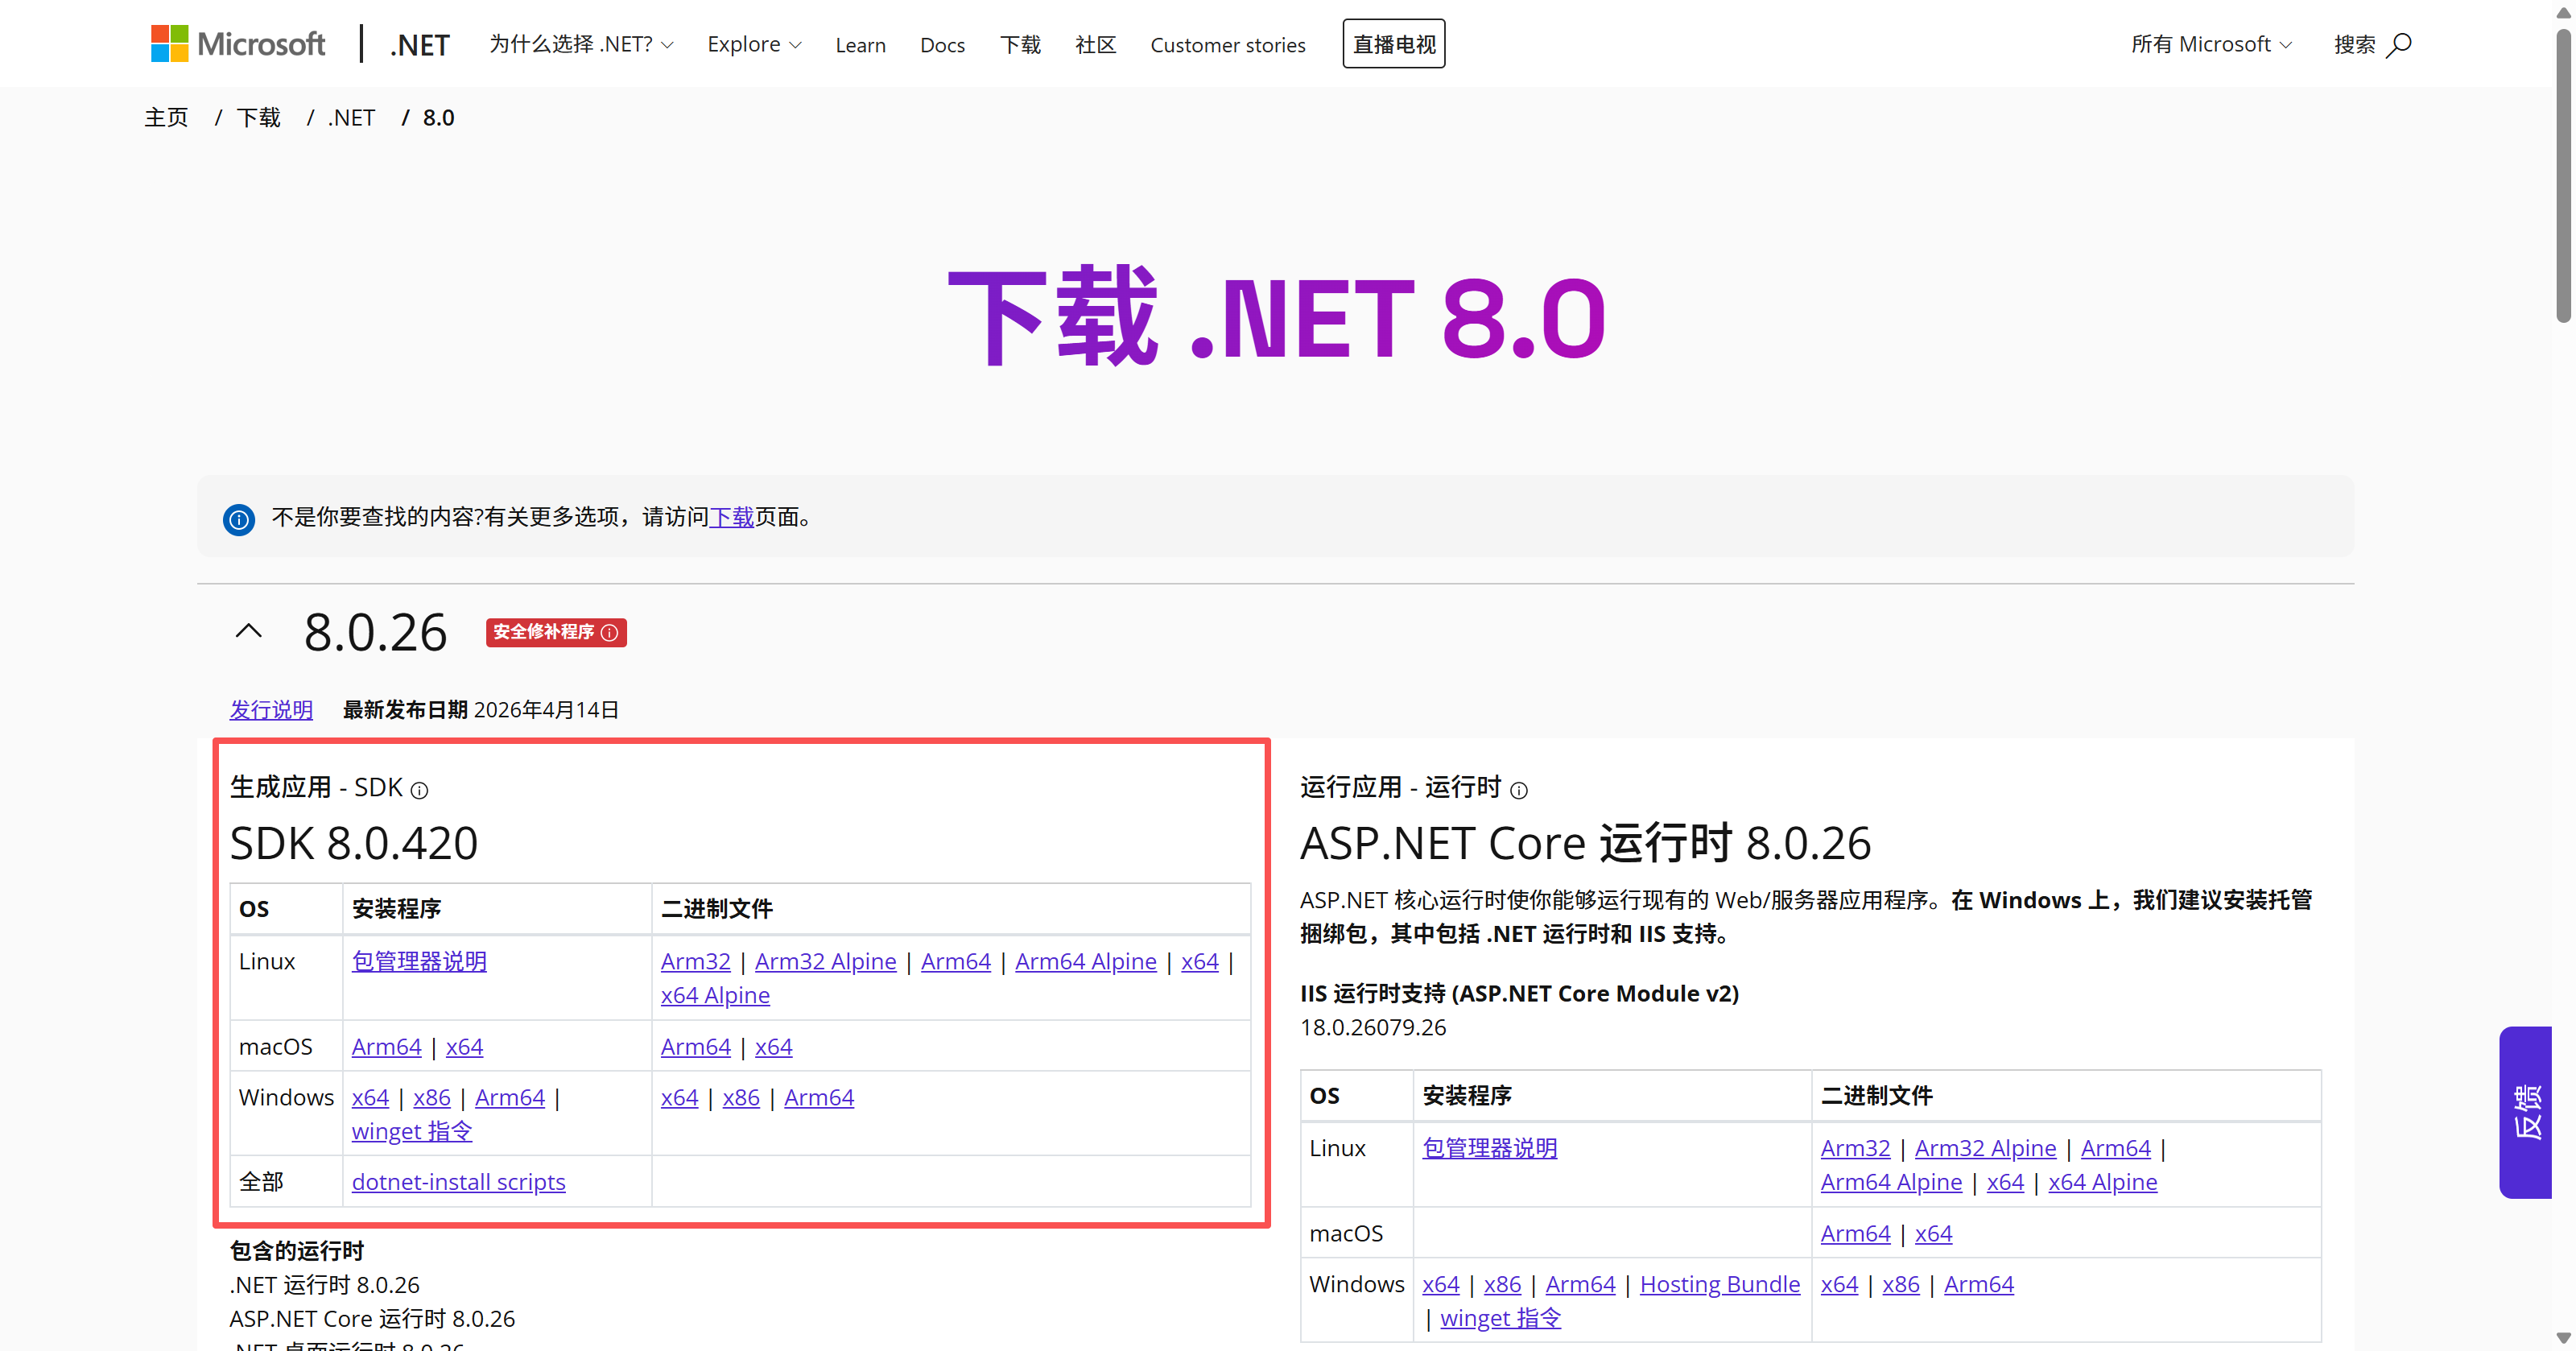Download ASP.NET runtime Windows x86 installer

pos(1502,1284)
